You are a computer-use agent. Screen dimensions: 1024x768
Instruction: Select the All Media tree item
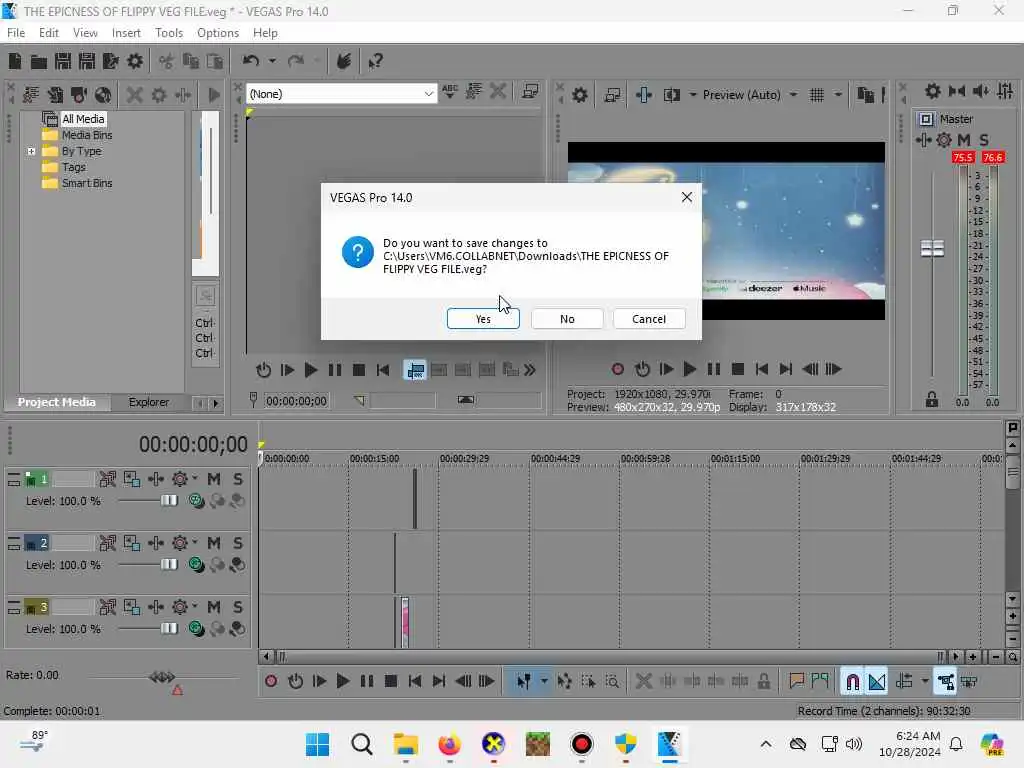[x=82, y=119]
